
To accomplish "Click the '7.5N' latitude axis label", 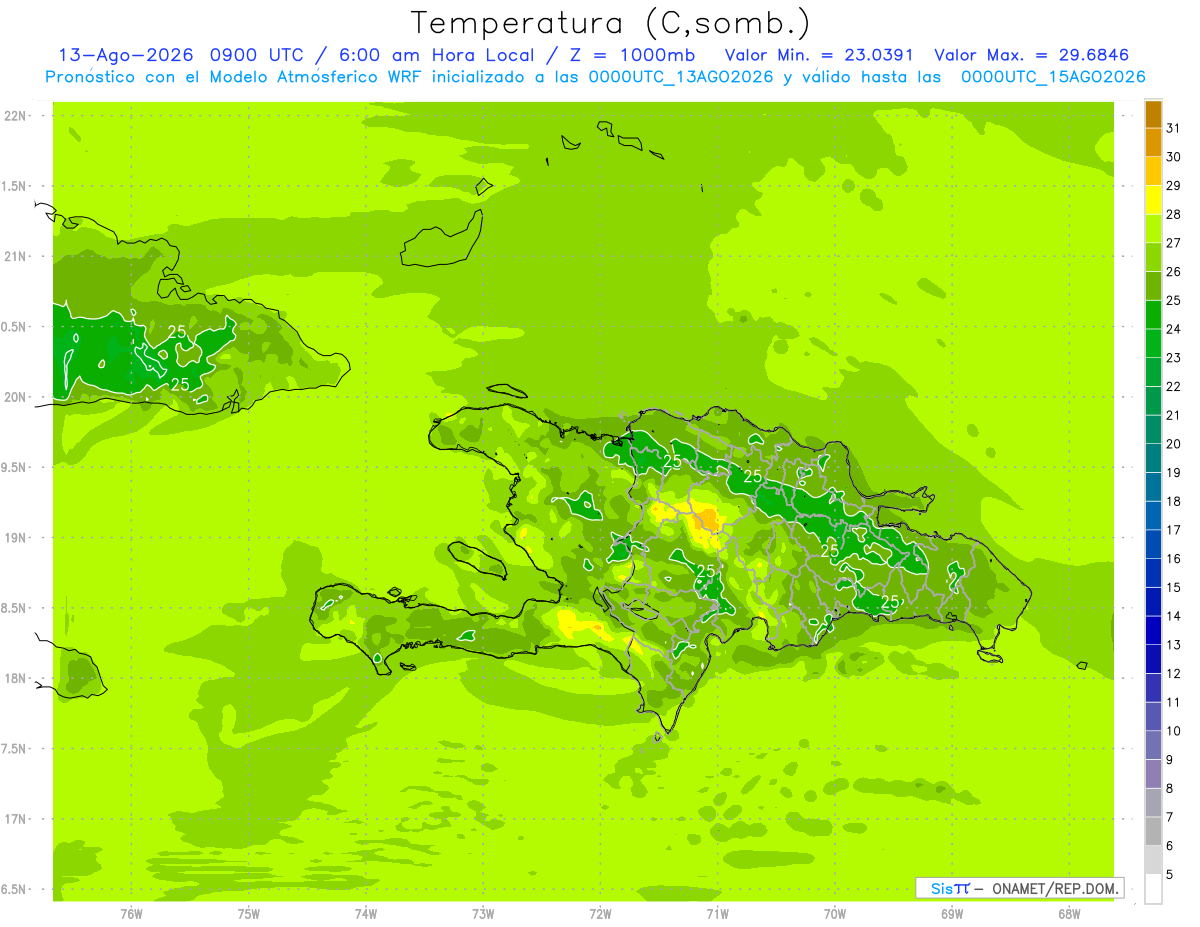I will tap(15, 750).
